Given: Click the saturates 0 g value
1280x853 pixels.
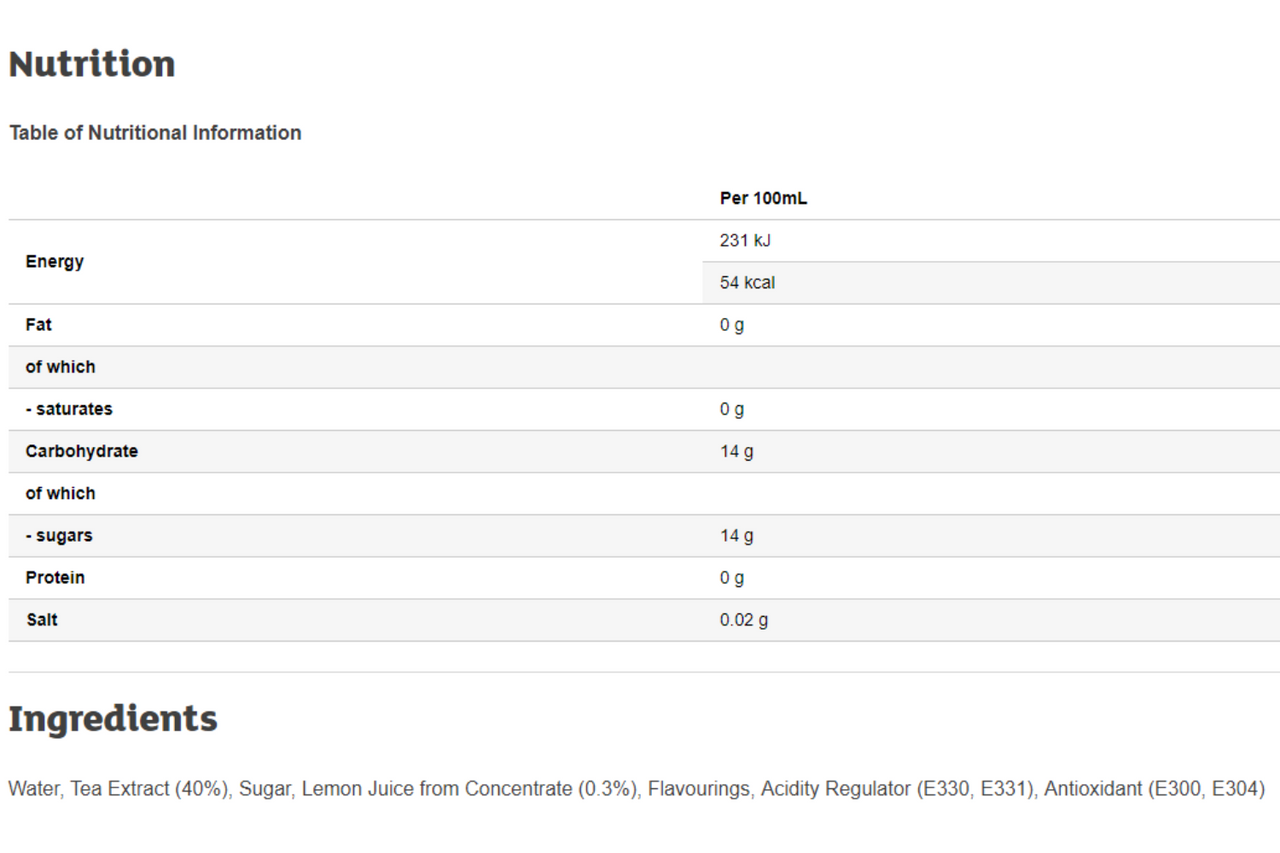Looking at the screenshot, I should (x=732, y=409).
